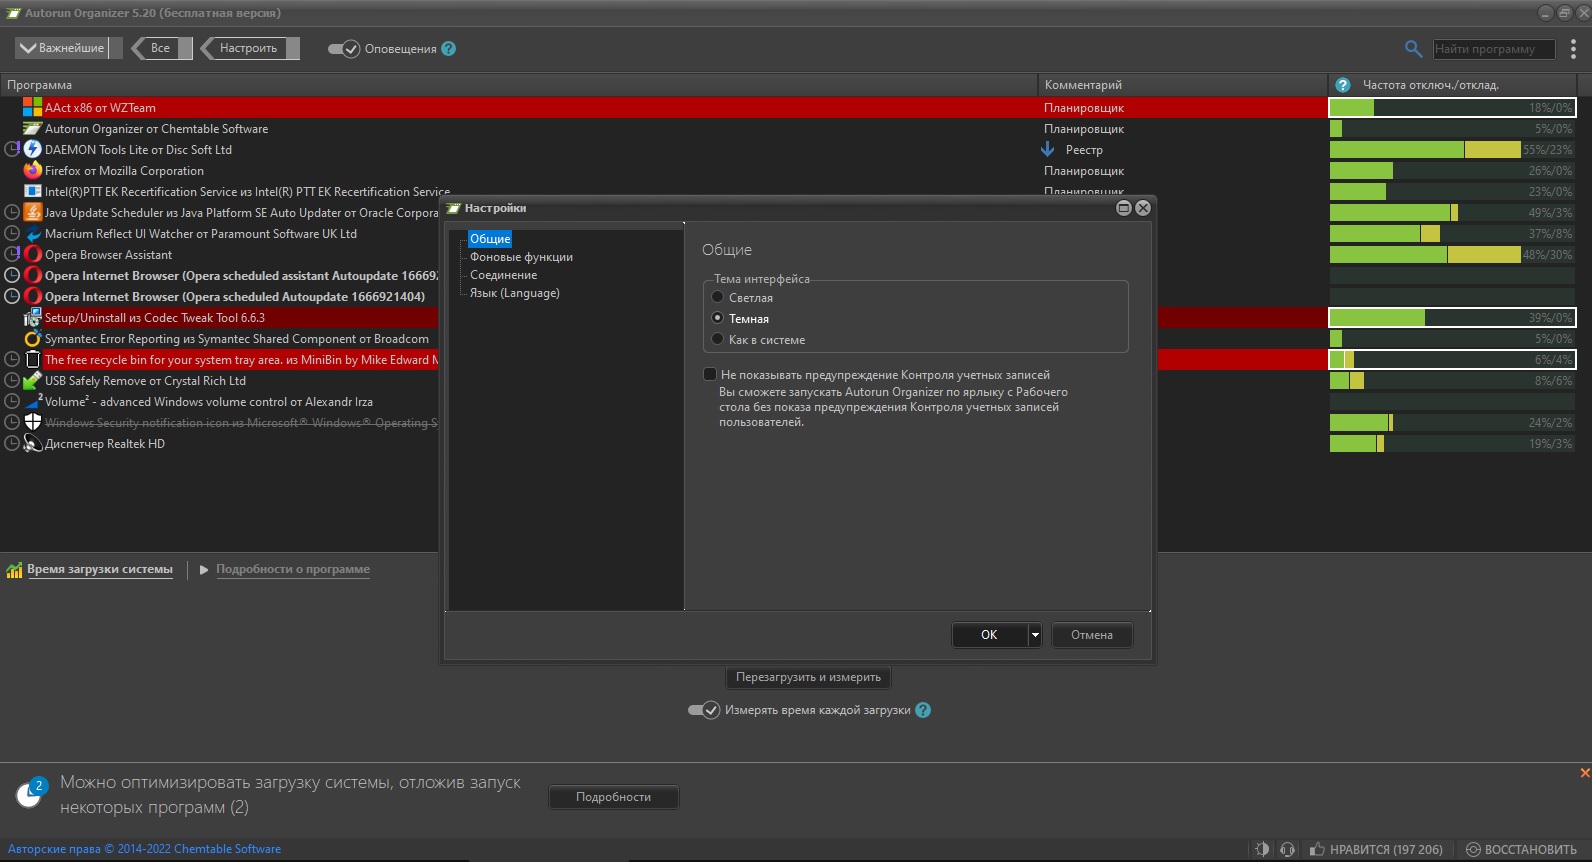This screenshot has height=862, width=1592.
Task: Click the Intel PTT EK Recertification Service icon
Action: [32, 191]
